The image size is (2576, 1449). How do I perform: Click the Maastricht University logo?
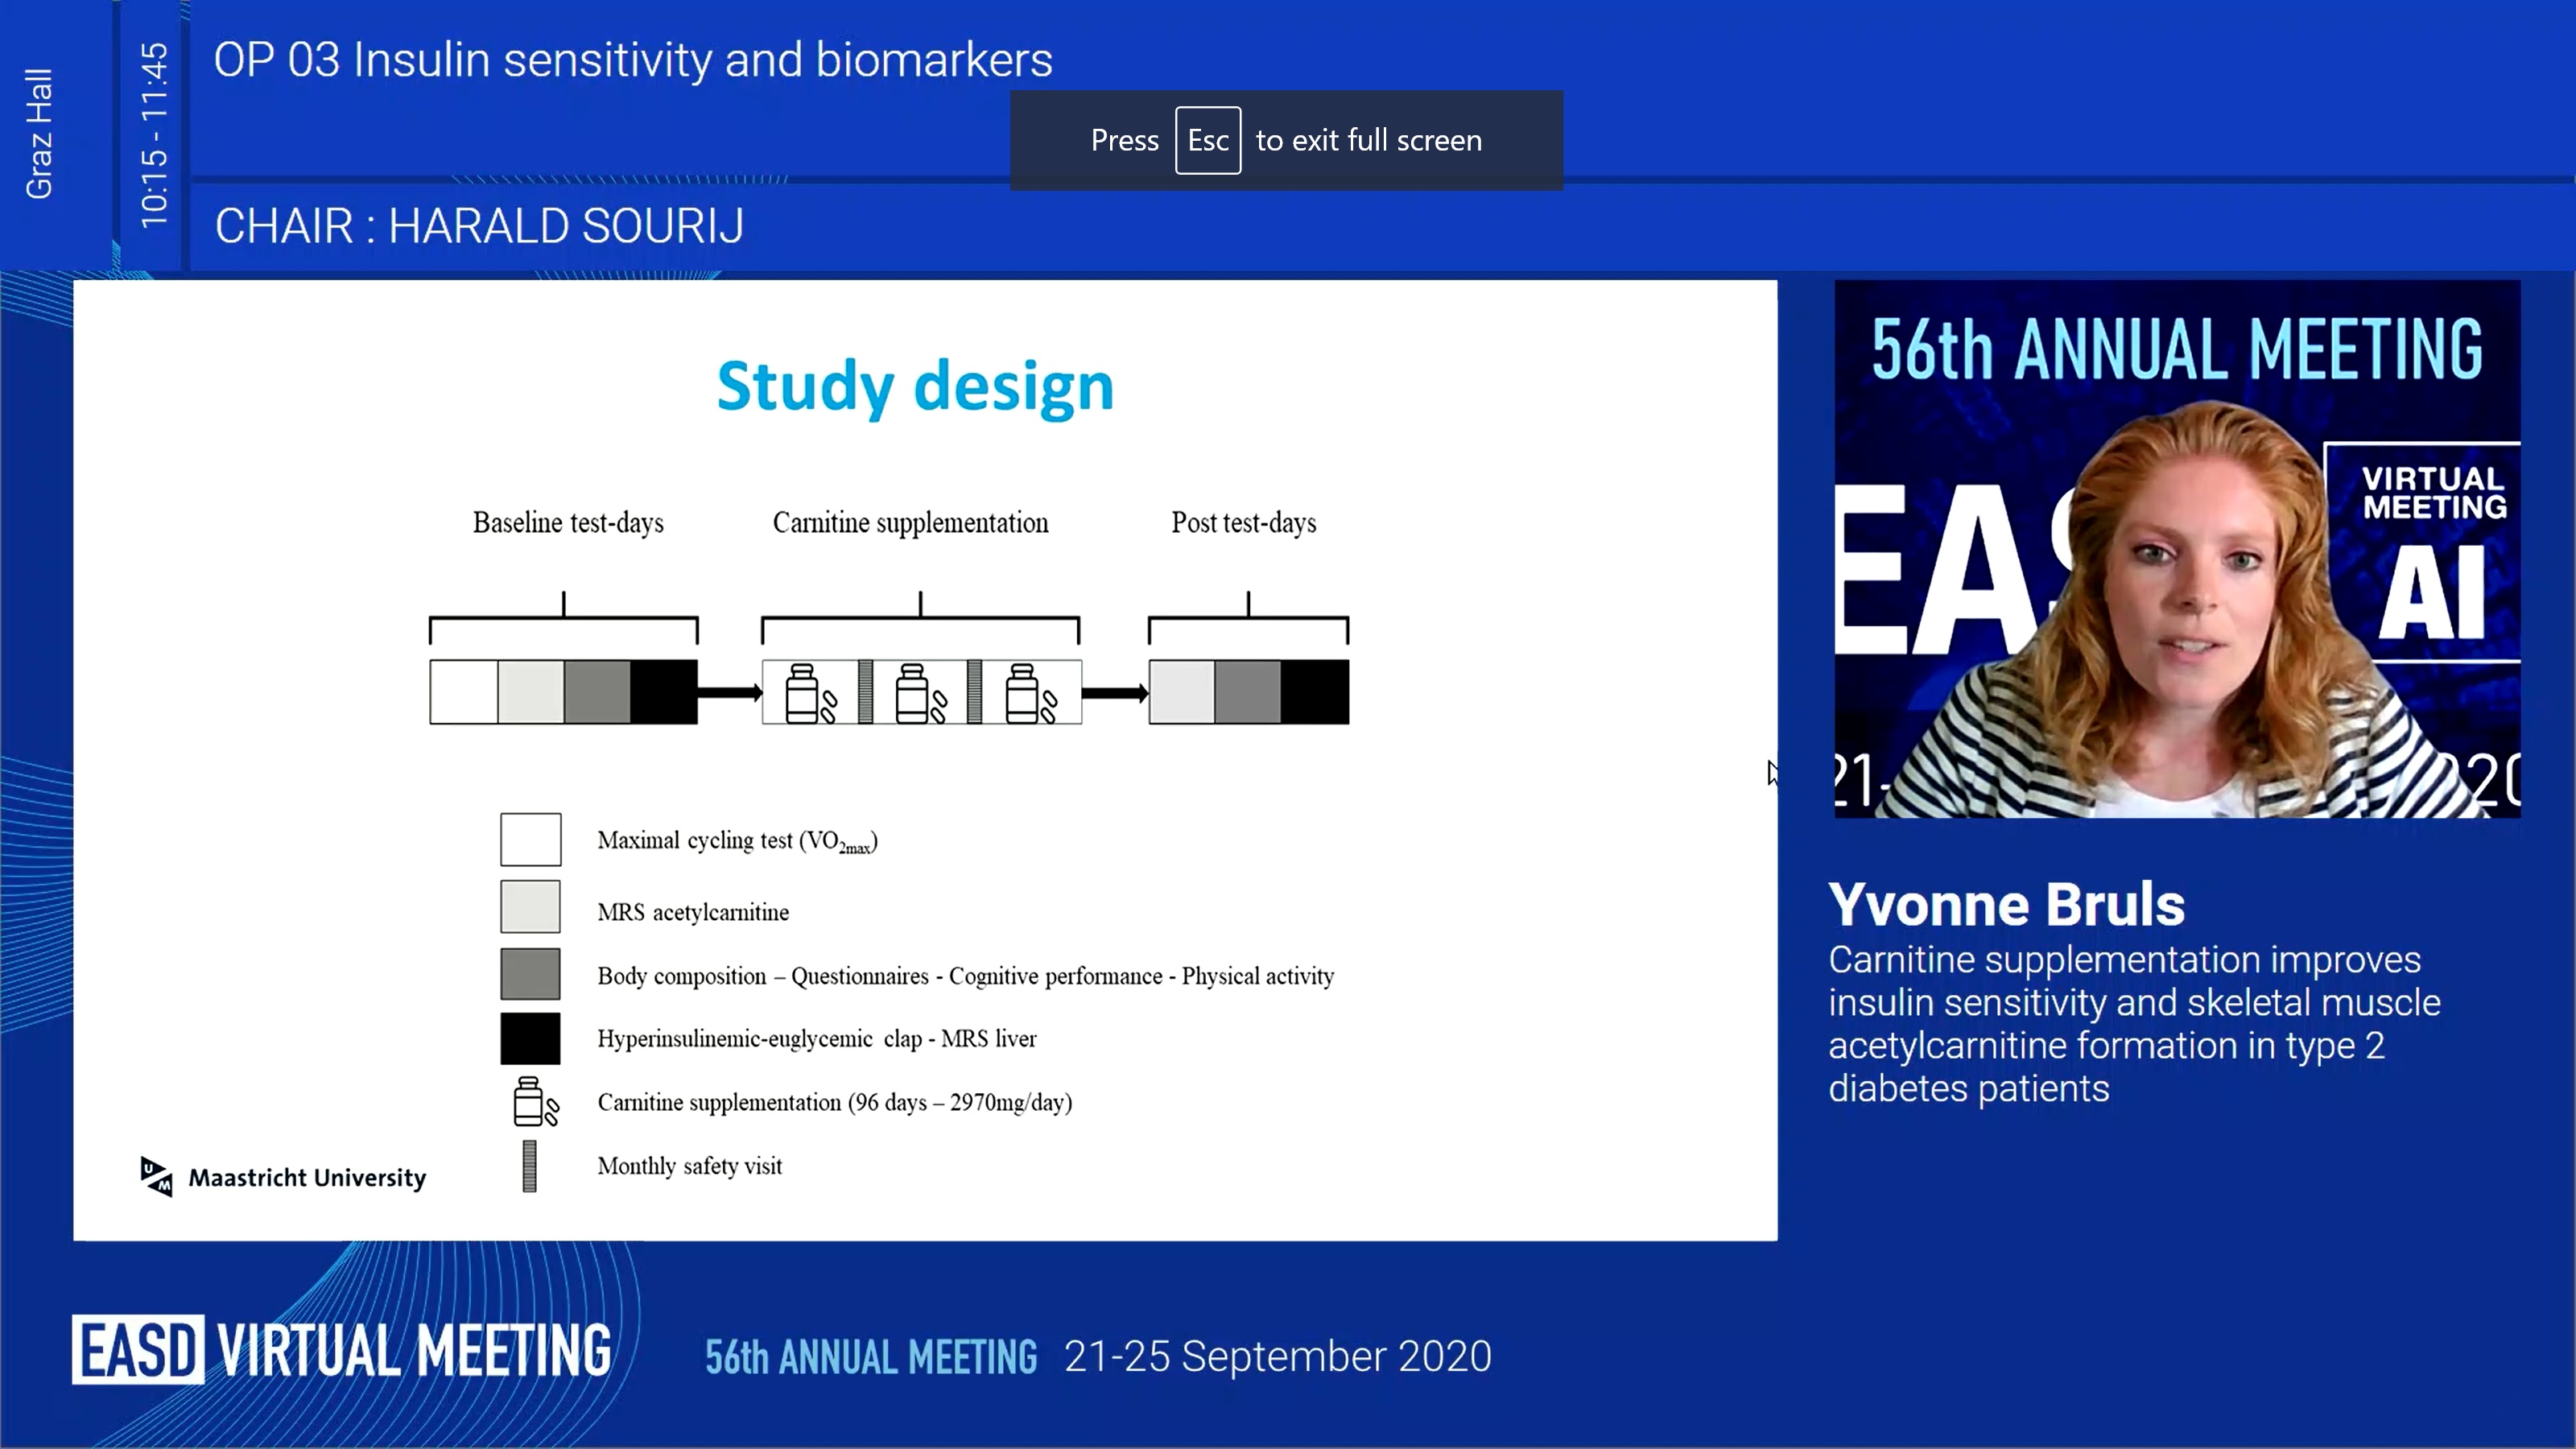(x=283, y=1177)
